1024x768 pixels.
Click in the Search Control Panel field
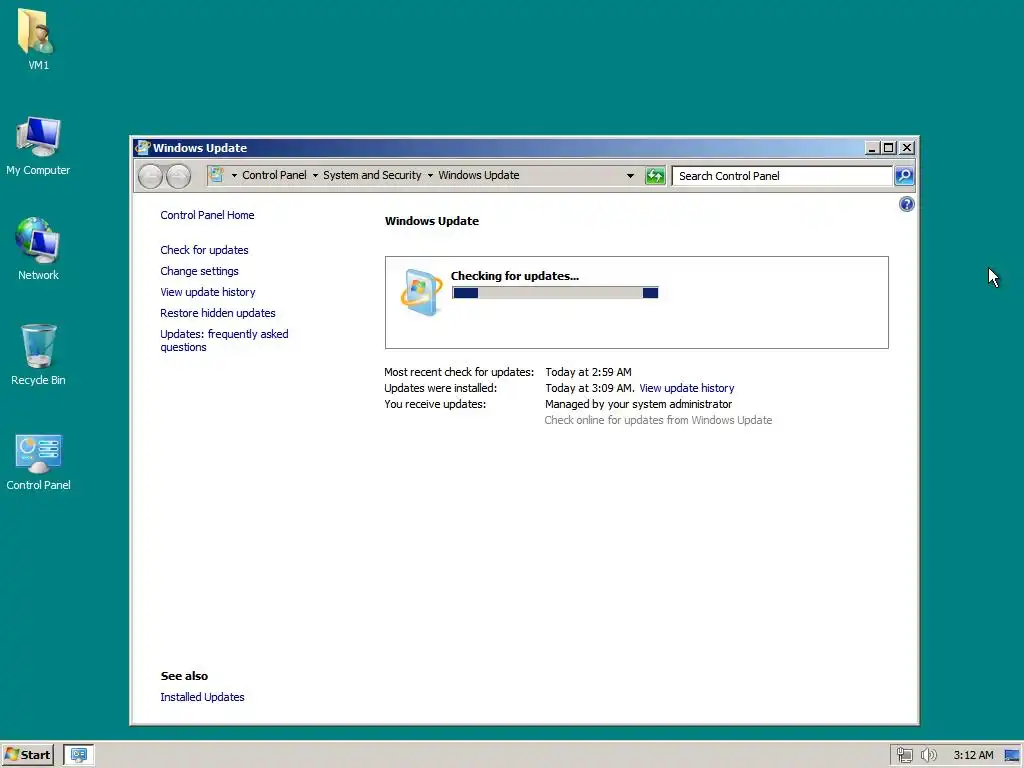(x=782, y=176)
